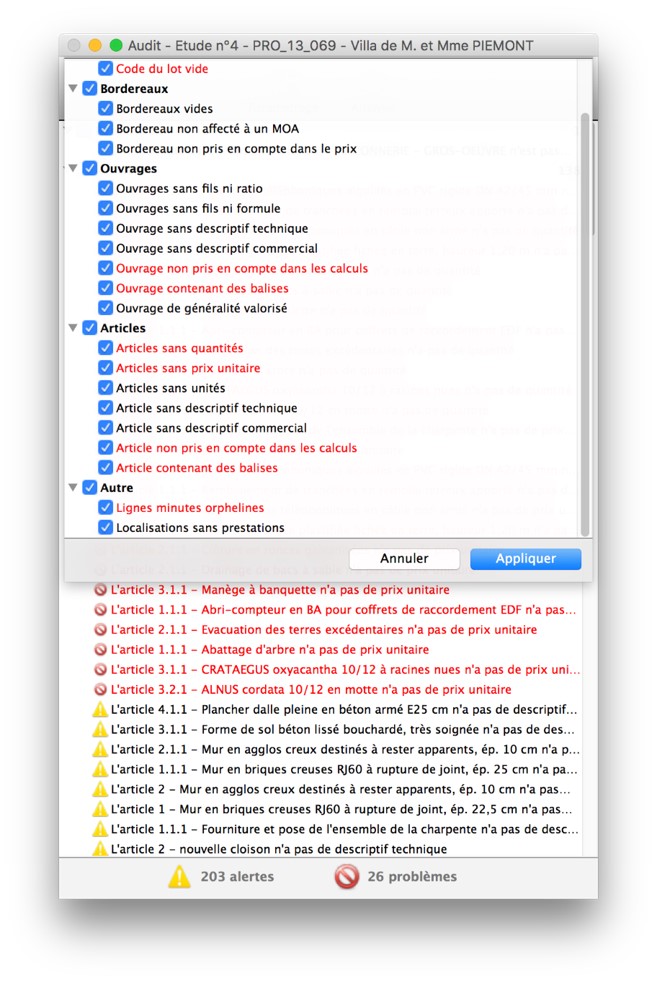Uncheck Lignes minutes orphelines

(x=105, y=508)
